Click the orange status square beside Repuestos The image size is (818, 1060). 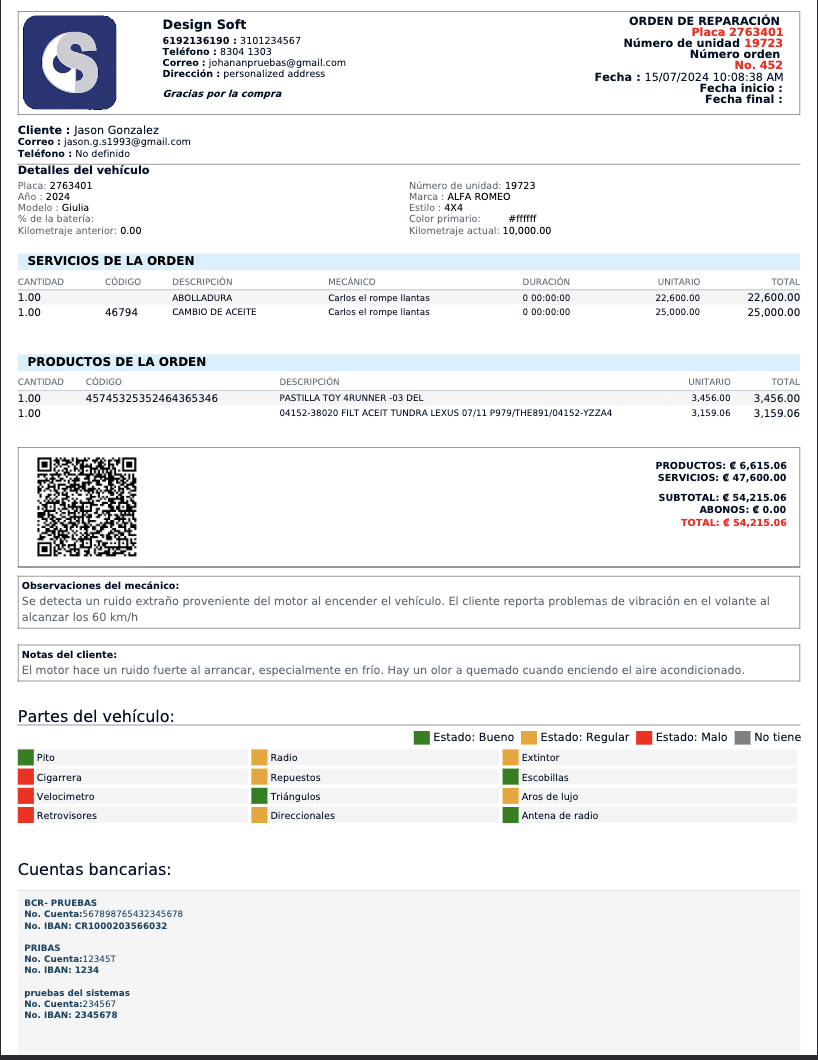[260, 777]
